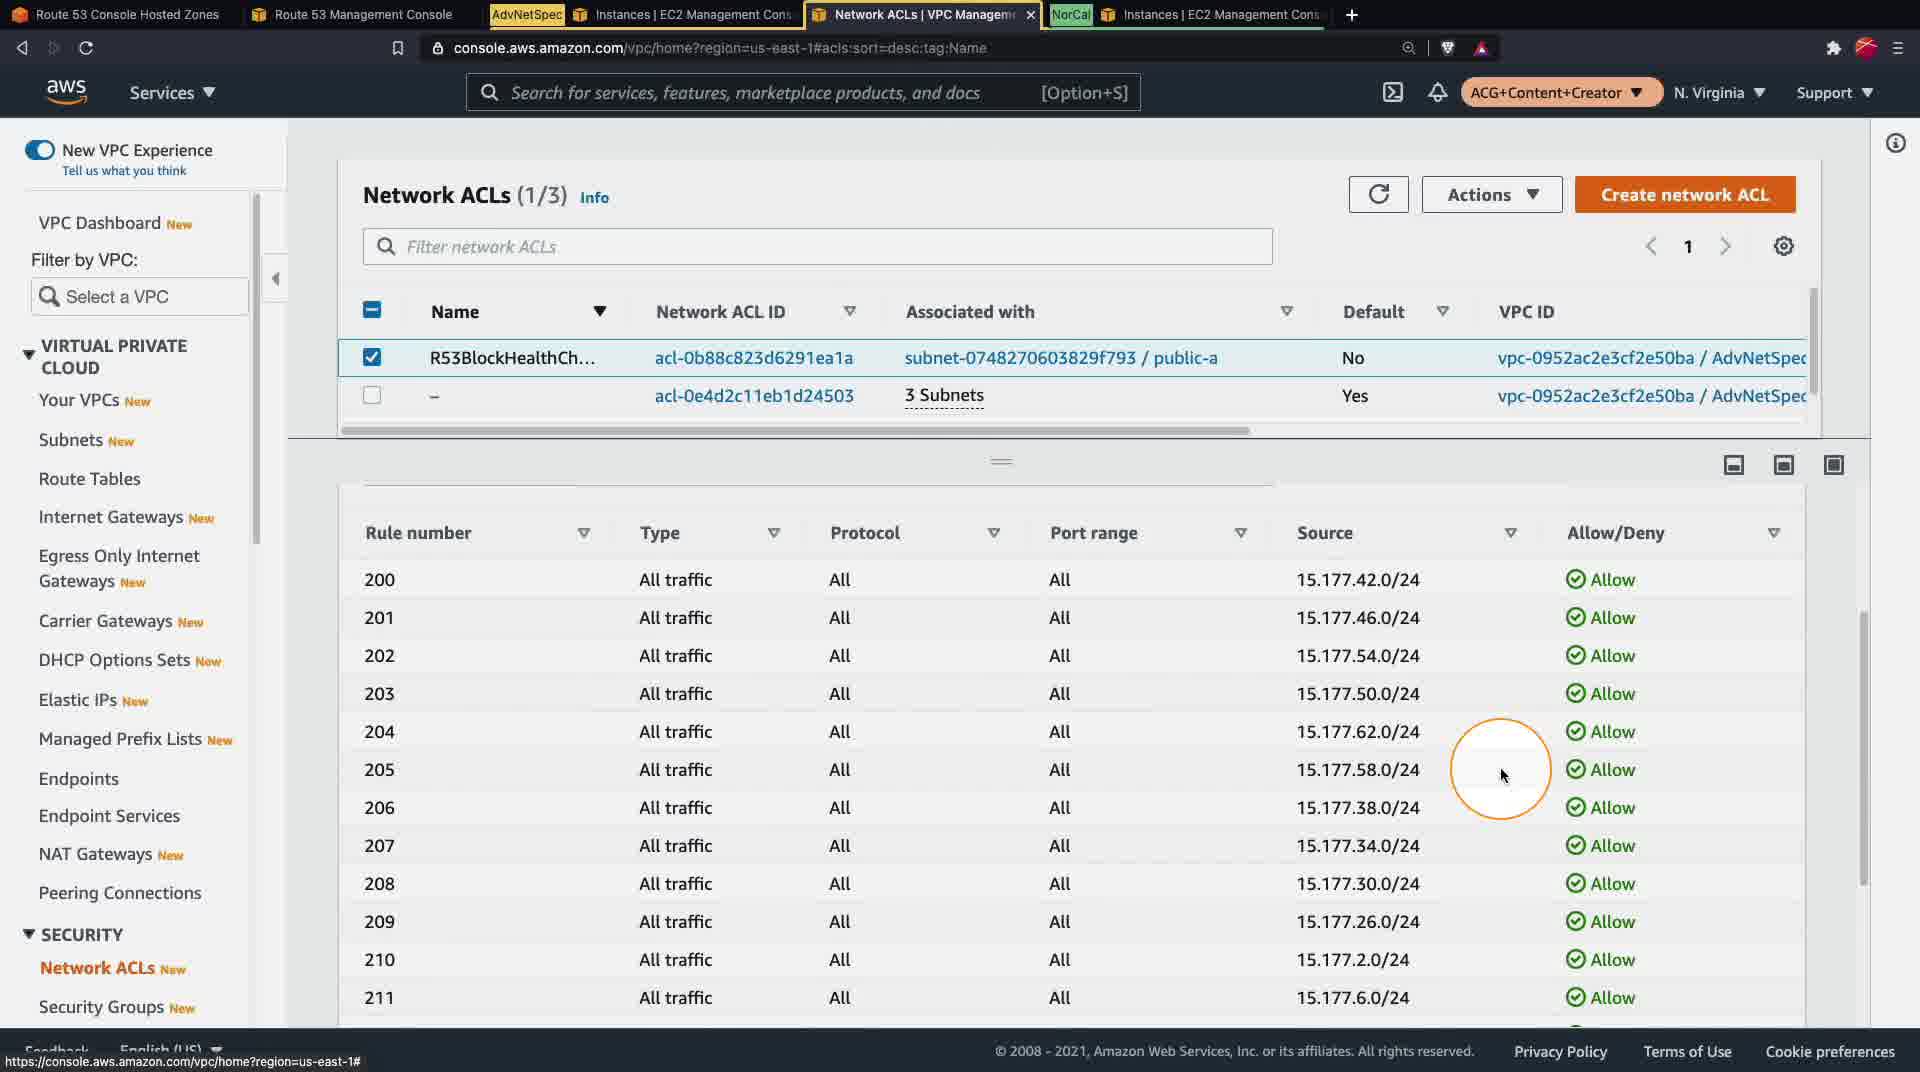The image size is (1920, 1072).
Task: Maximize details pane to full view
Action: coord(1833,465)
